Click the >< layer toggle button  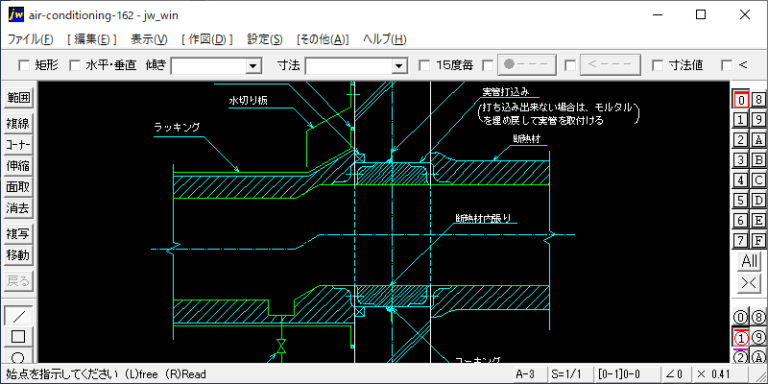(749, 284)
